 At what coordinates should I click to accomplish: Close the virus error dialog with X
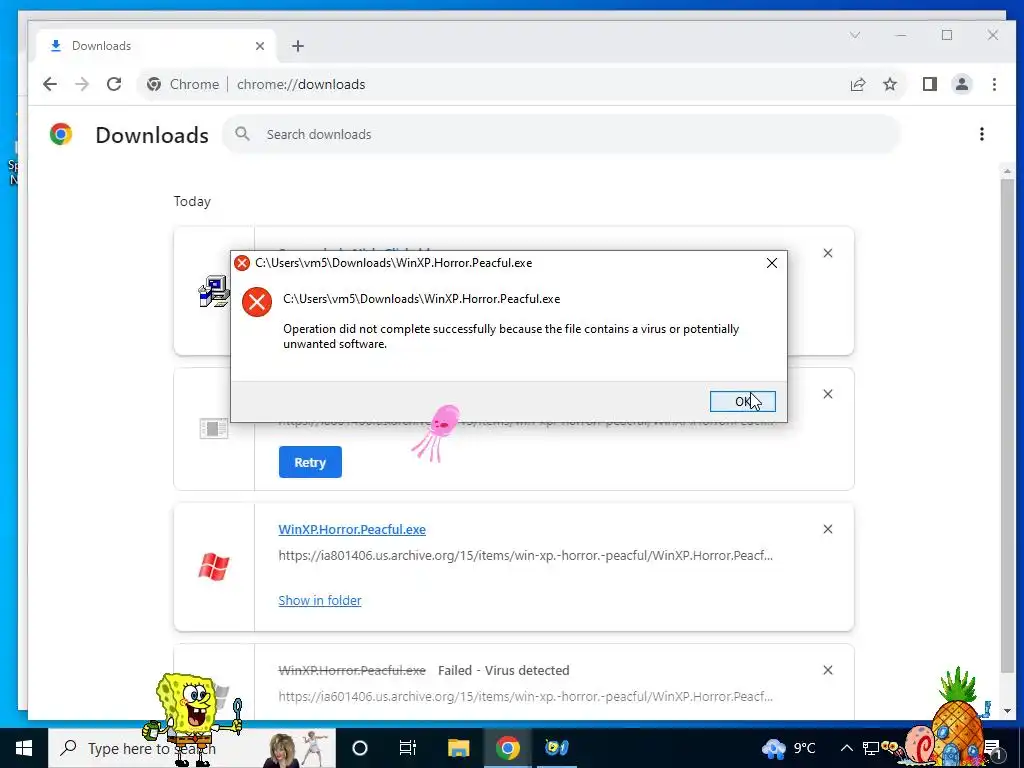coord(771,263)
